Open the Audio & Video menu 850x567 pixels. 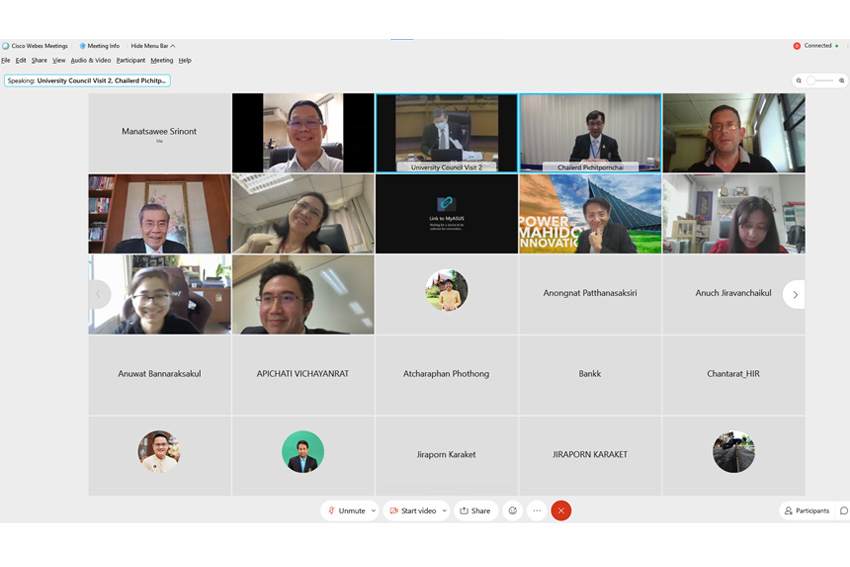point(90,60)
